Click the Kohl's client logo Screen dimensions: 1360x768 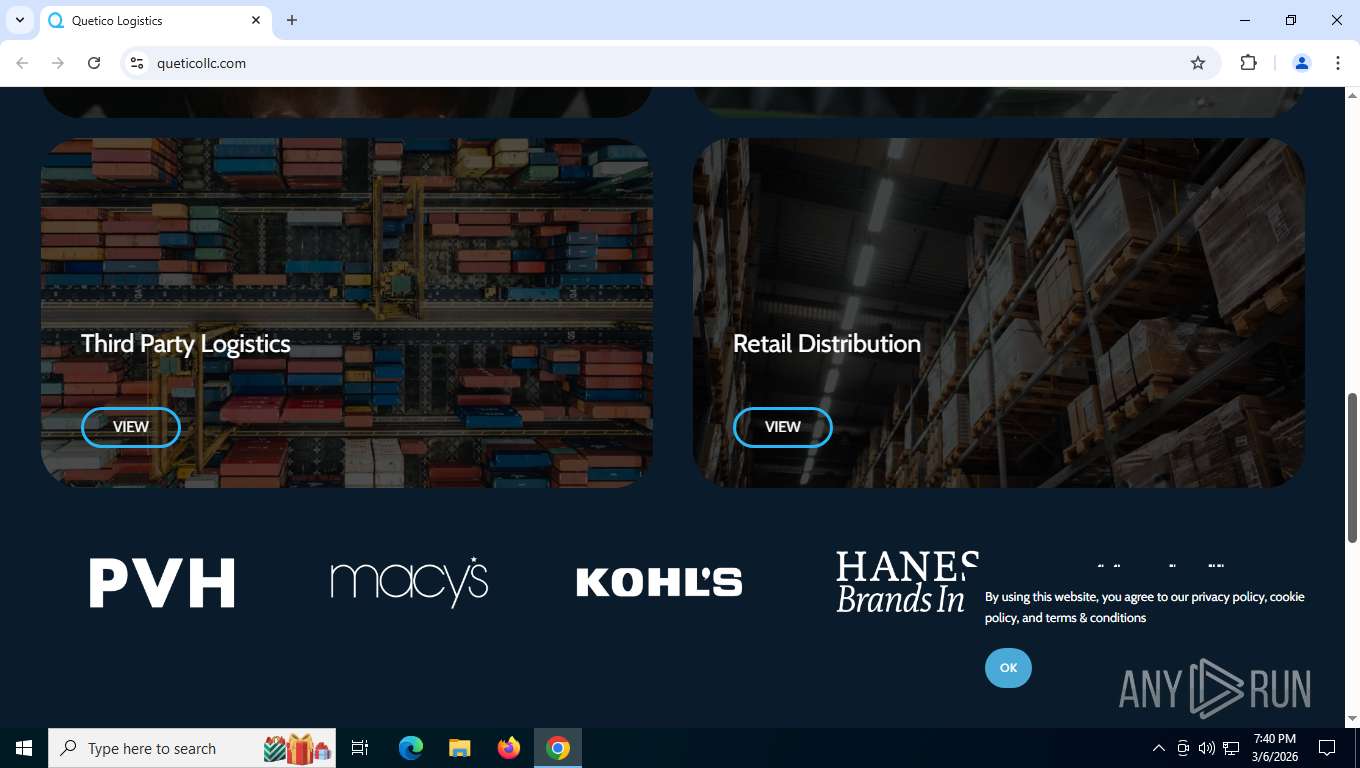tap(659, 582)
